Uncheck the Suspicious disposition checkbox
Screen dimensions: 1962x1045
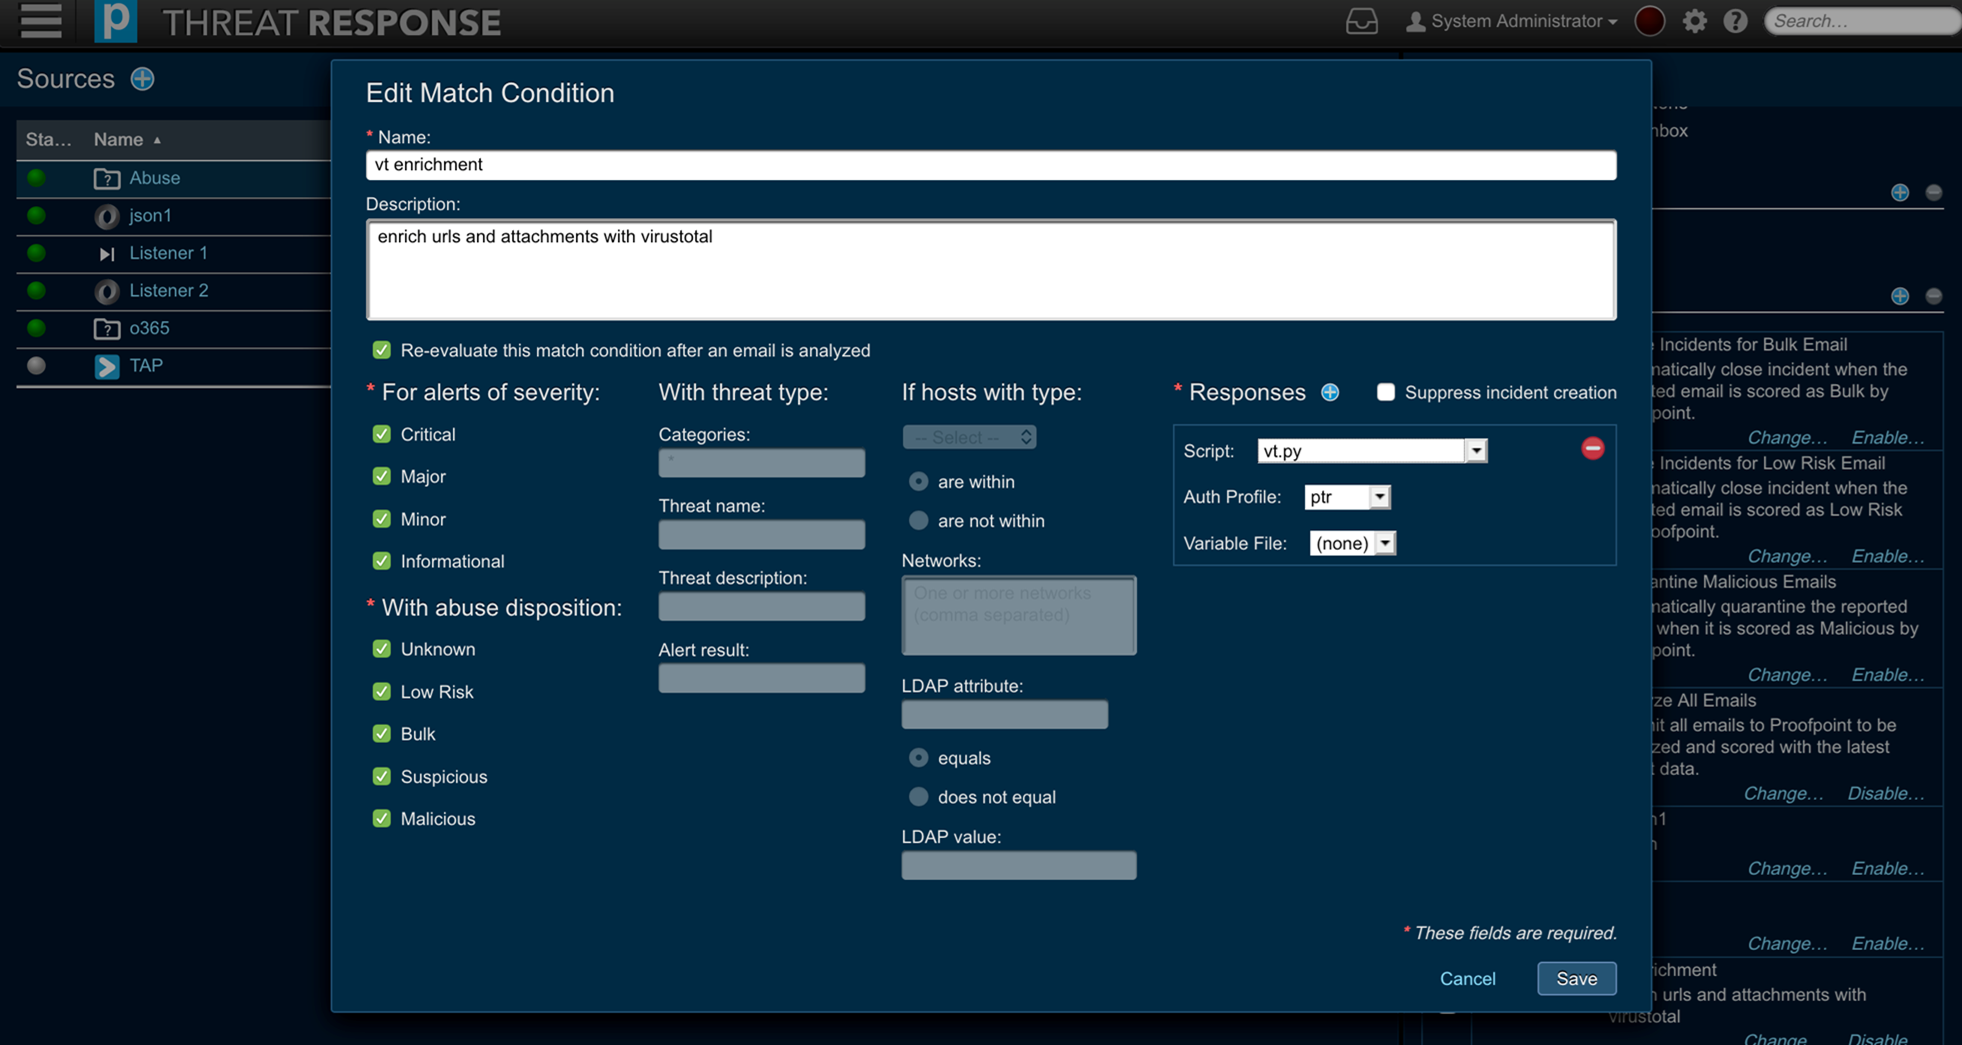tap(382, 776)
